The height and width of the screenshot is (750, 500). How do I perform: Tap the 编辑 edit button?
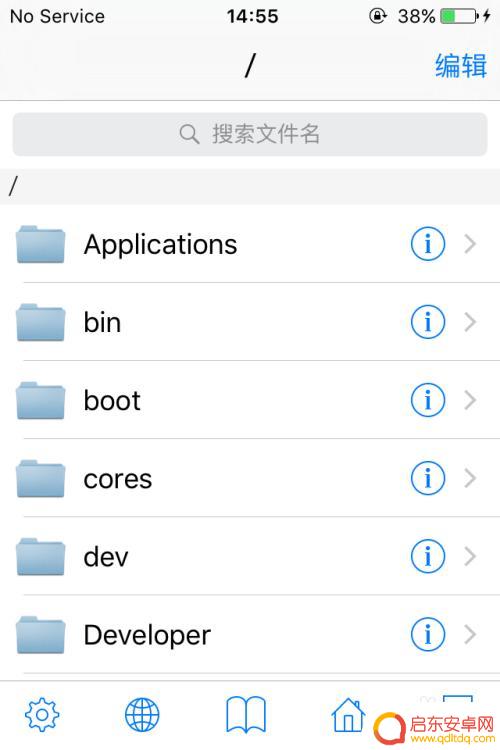coord(461,66)
